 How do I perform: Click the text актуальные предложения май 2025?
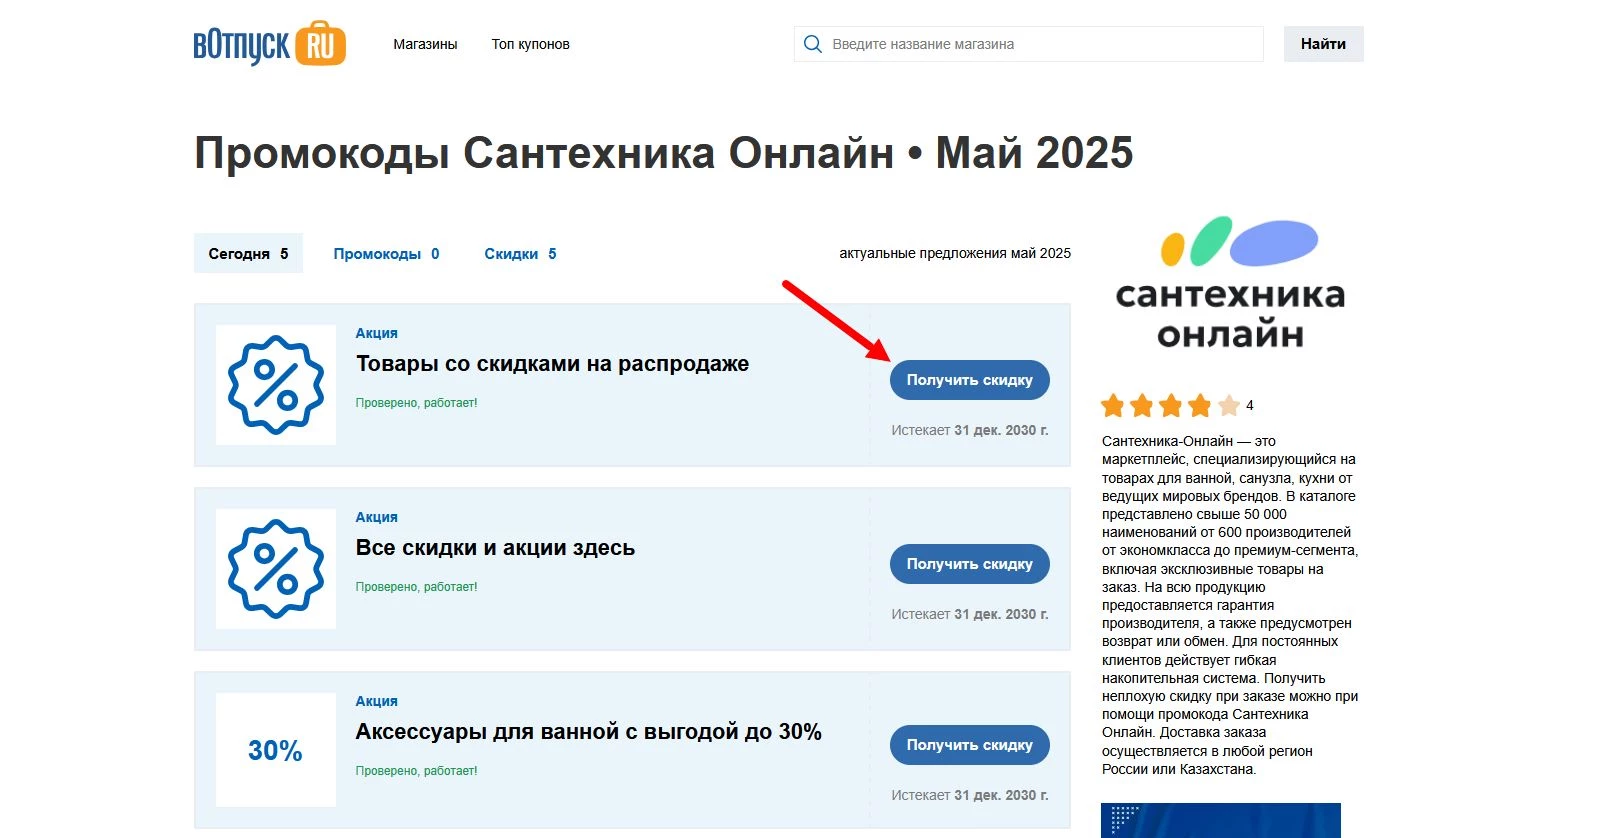point(955,253)
